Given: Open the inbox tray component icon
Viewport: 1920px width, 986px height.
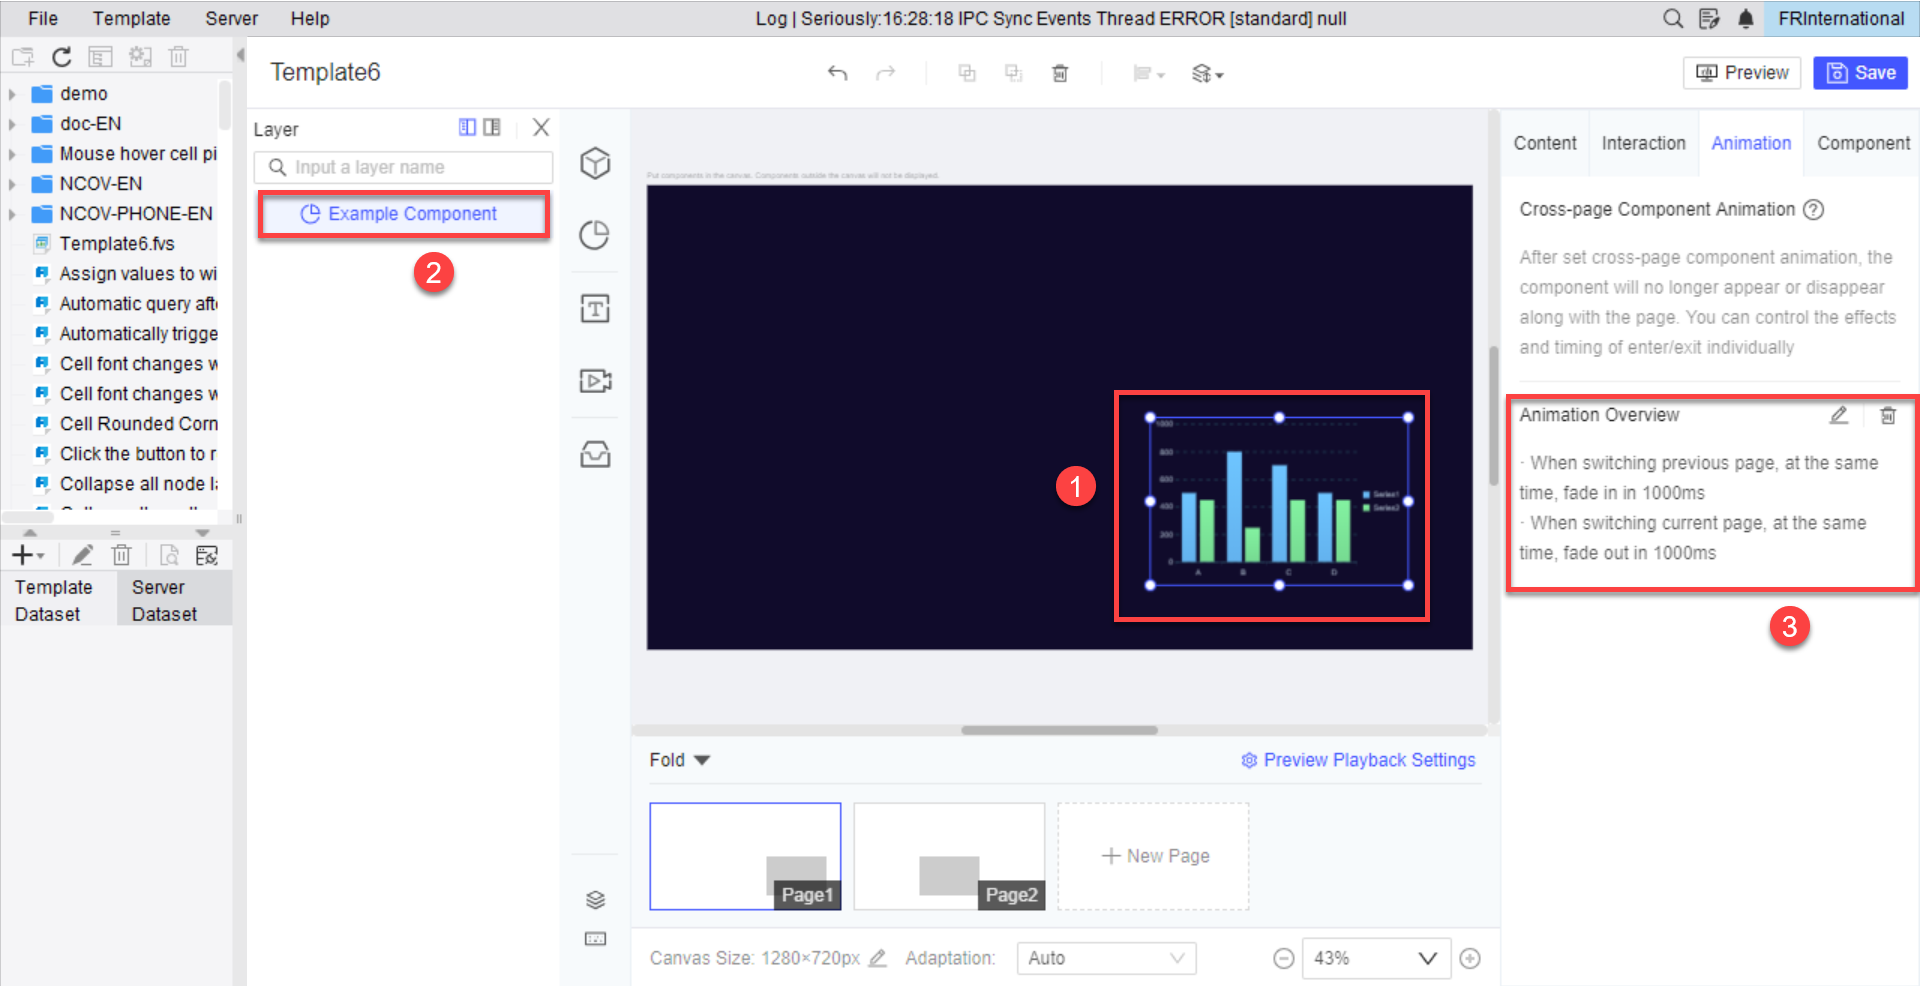Looking at the screenshot, I should point(595,454).
